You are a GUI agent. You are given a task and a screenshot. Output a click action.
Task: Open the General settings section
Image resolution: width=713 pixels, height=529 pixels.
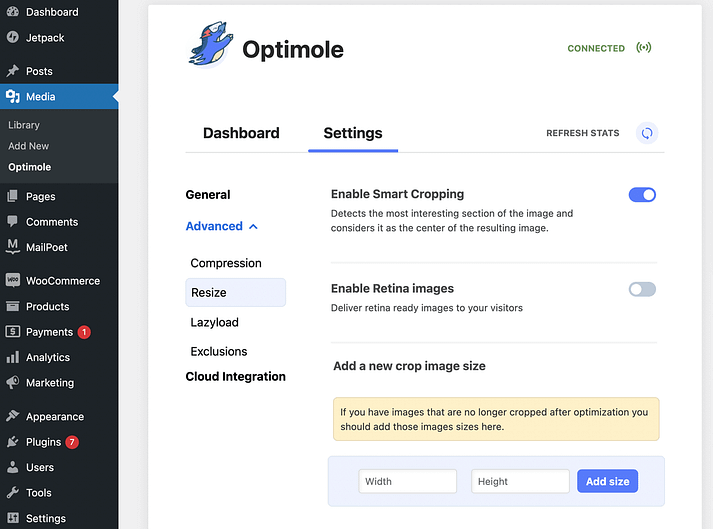pyautogui.click(x=208, y=195)
